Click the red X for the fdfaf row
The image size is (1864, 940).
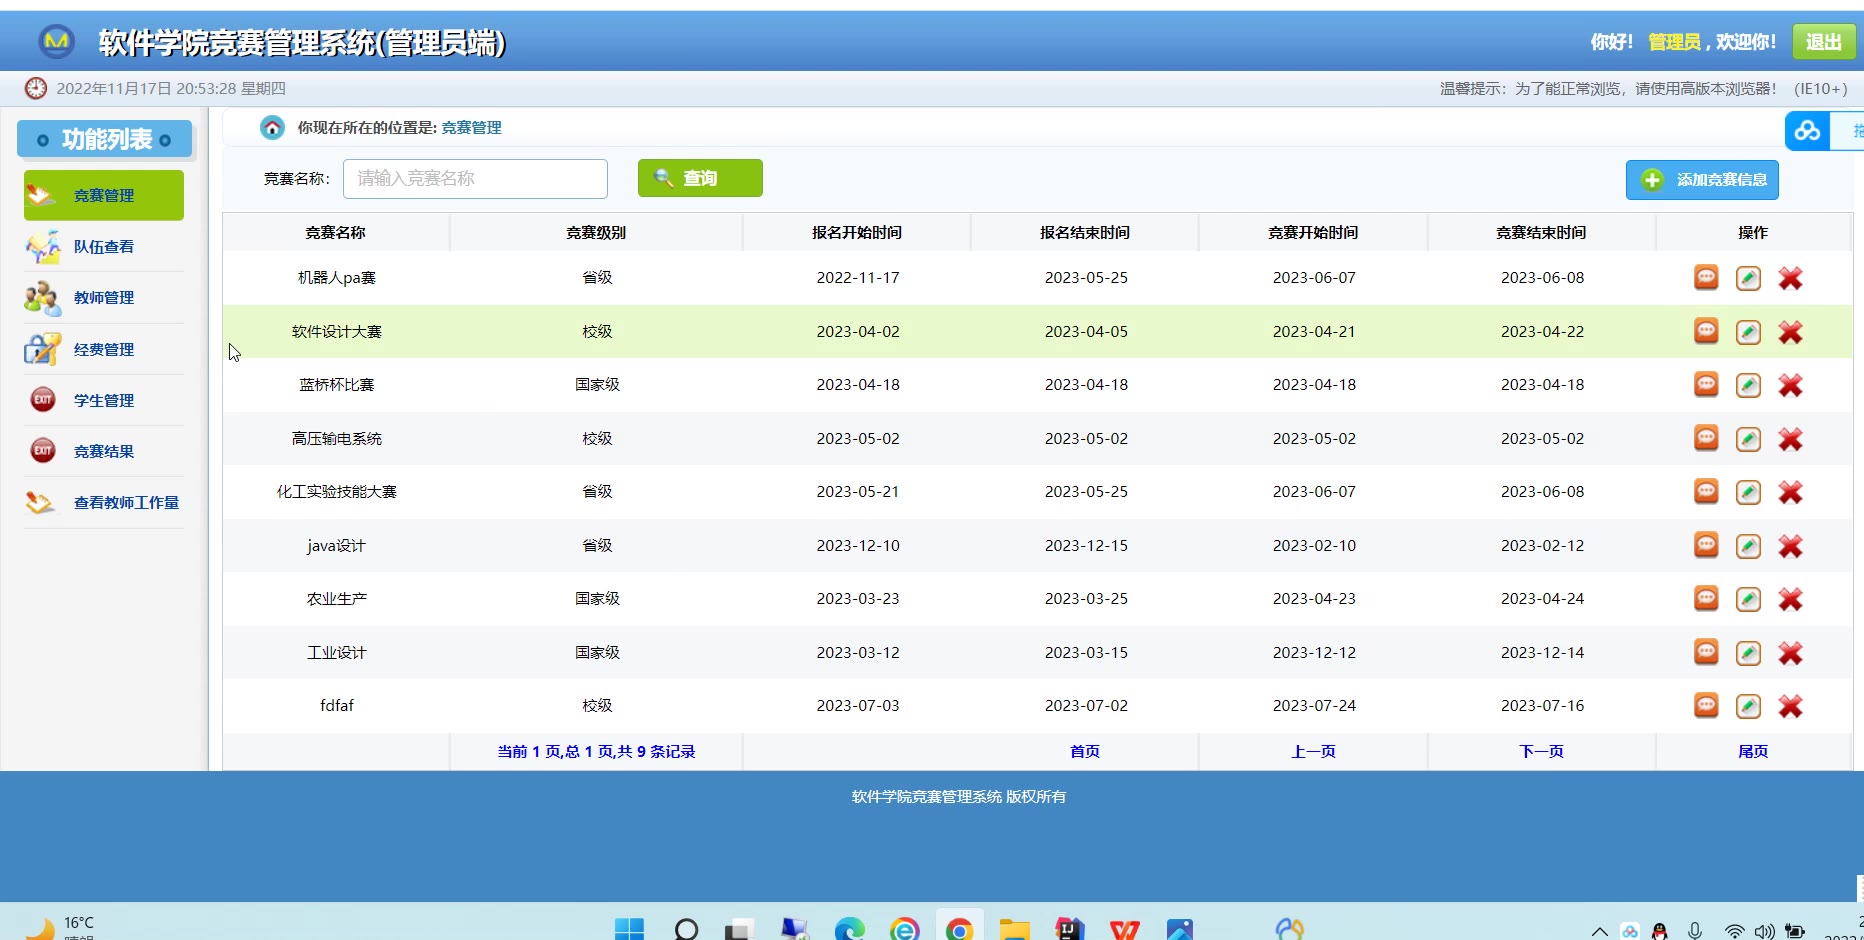[x=1790, y=706]
